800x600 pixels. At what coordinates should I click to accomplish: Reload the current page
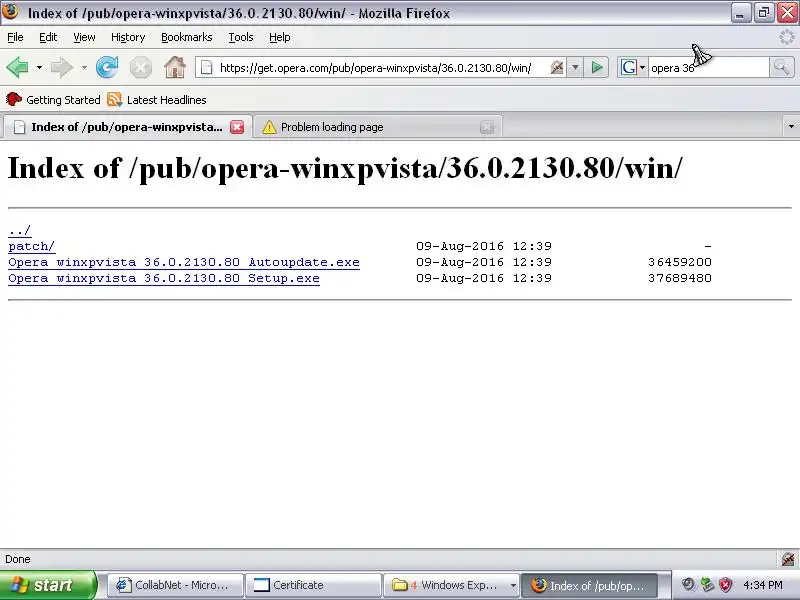tap(107, 67)
